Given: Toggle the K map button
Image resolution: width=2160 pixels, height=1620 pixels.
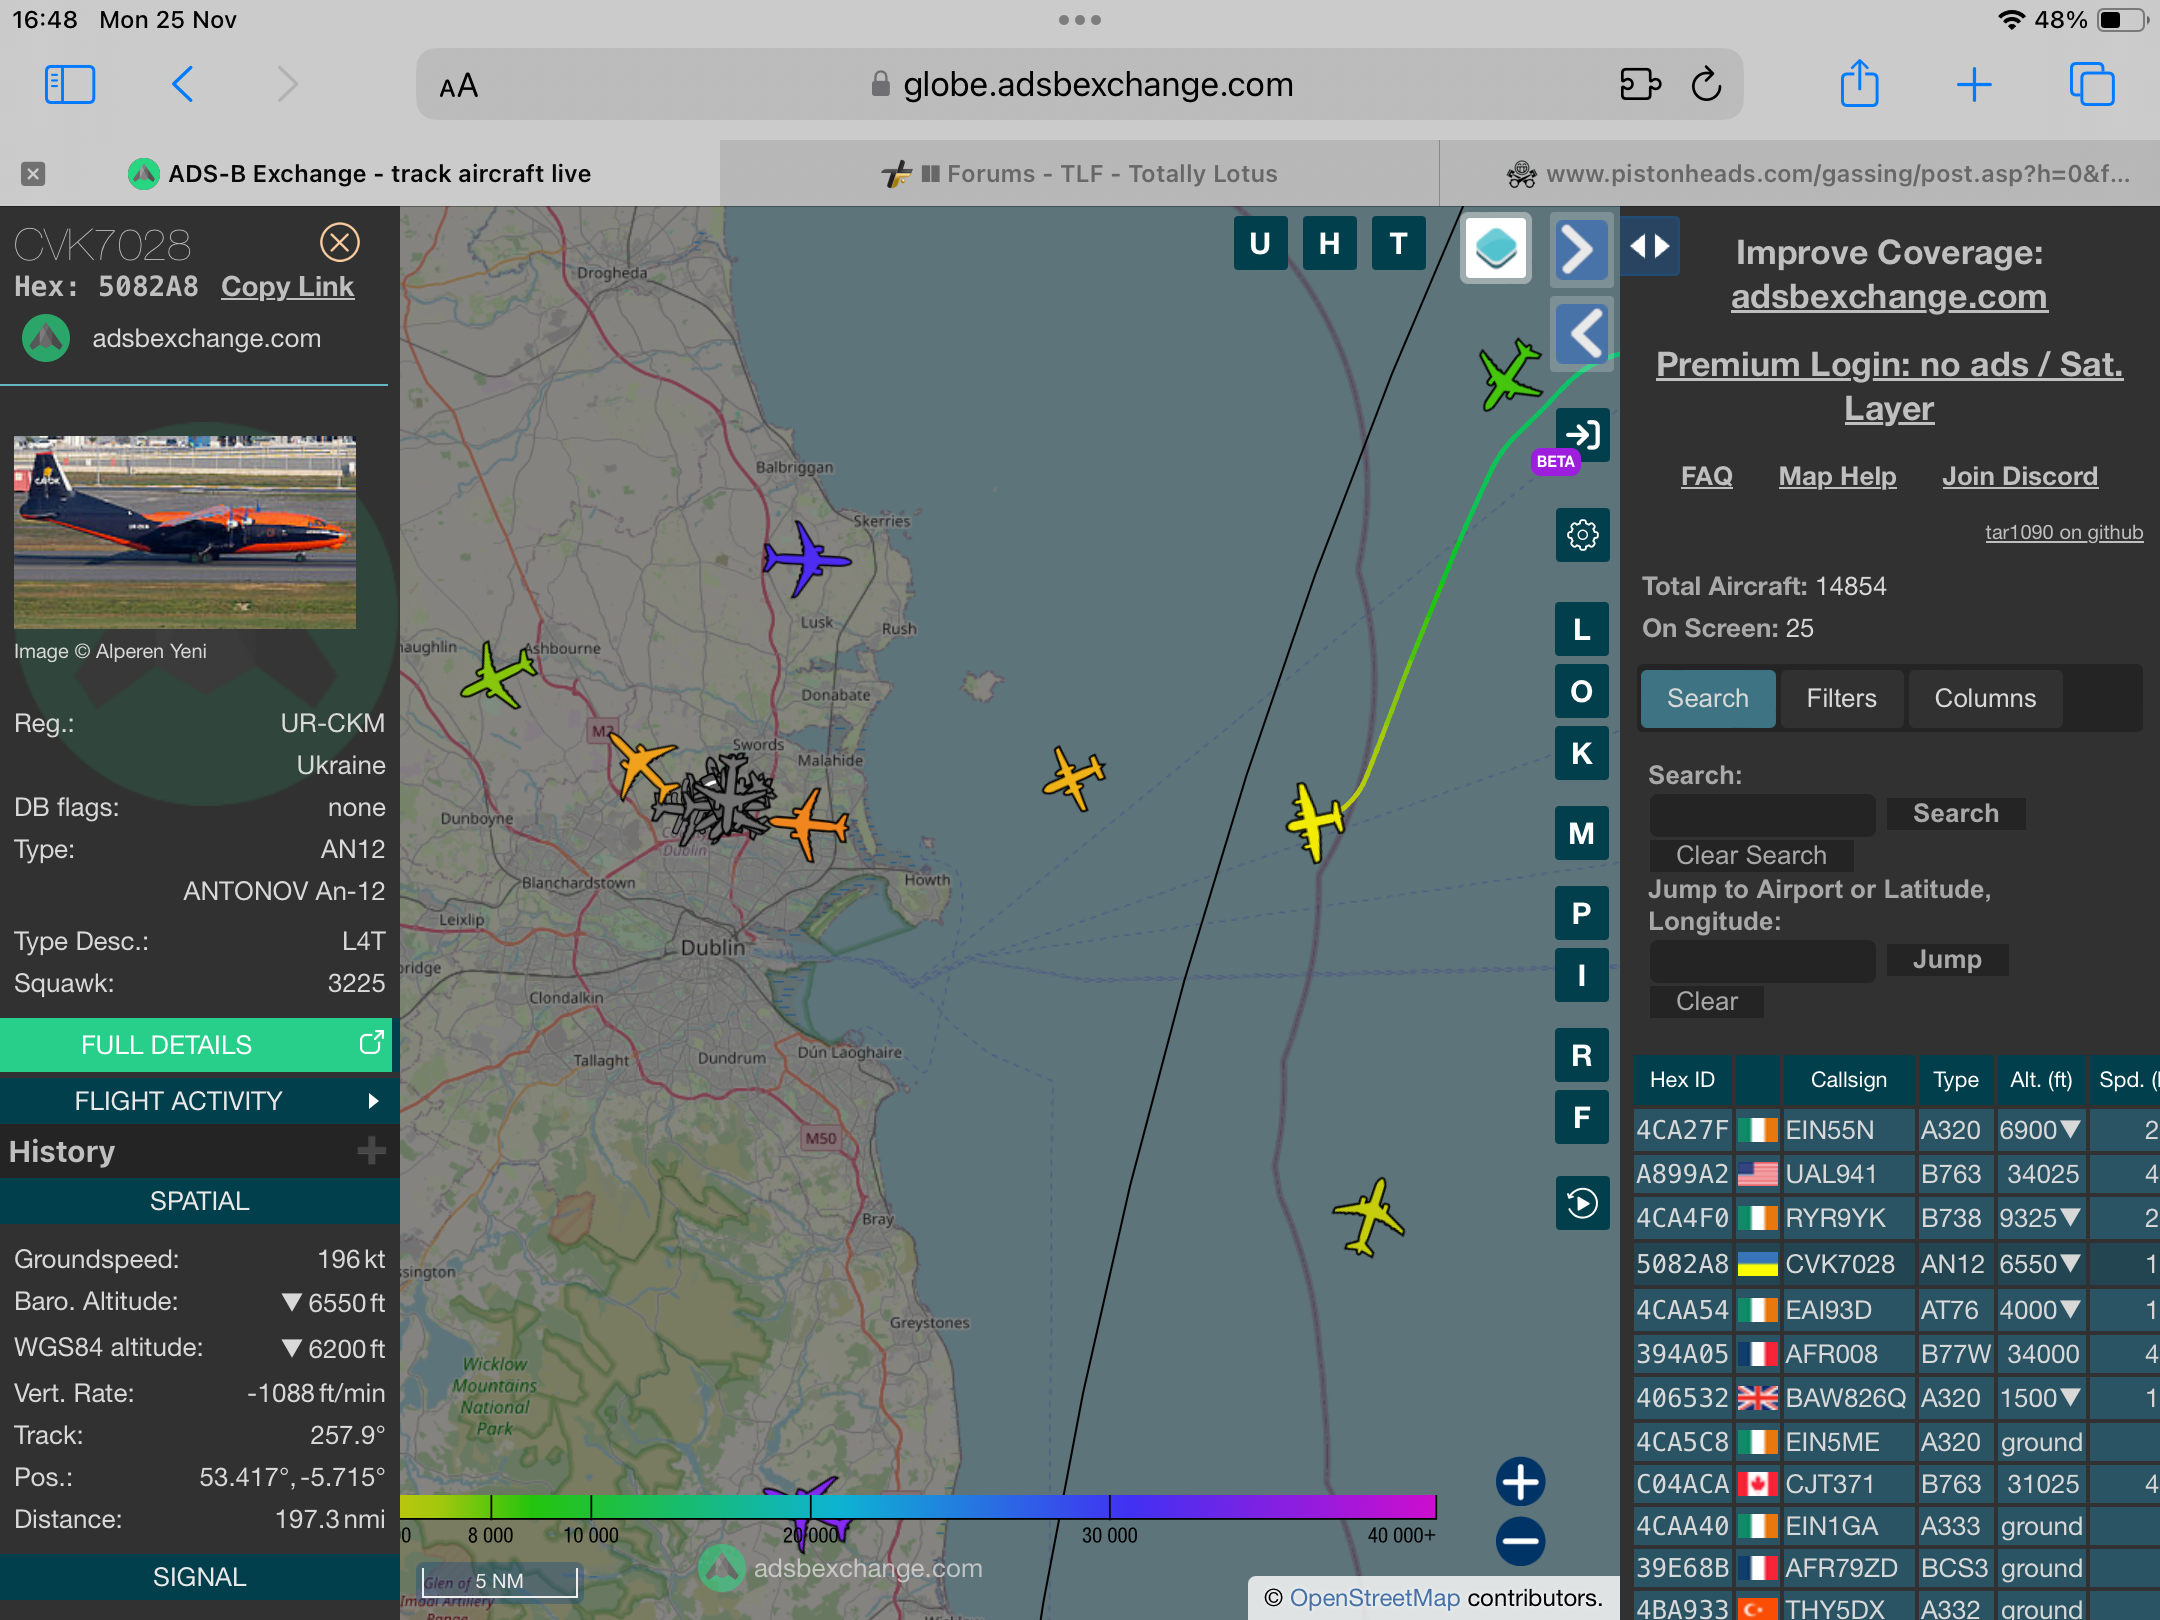Looking at the screenshot, I should coord(1582,754).
